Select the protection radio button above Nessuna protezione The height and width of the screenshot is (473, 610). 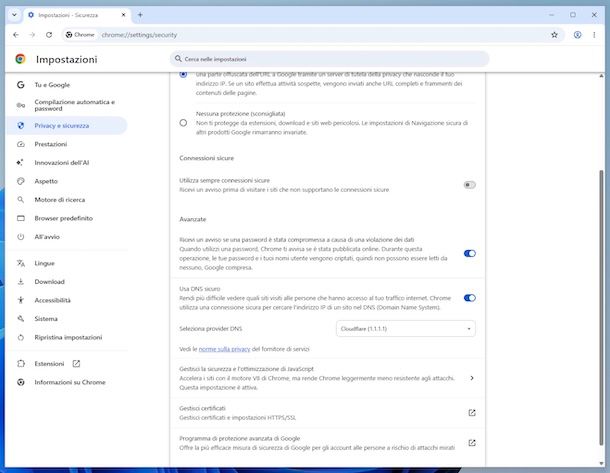(183, 74)
